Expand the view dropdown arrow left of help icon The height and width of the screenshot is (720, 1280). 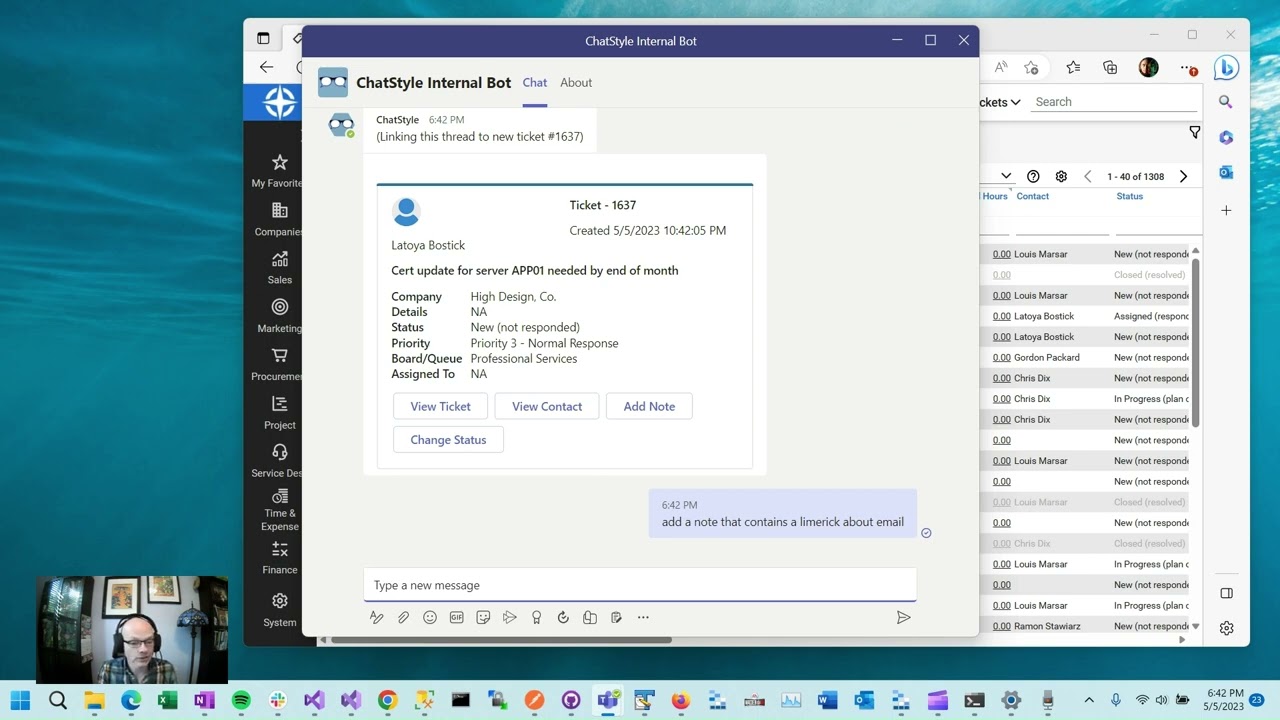(x=1006, y=176)
